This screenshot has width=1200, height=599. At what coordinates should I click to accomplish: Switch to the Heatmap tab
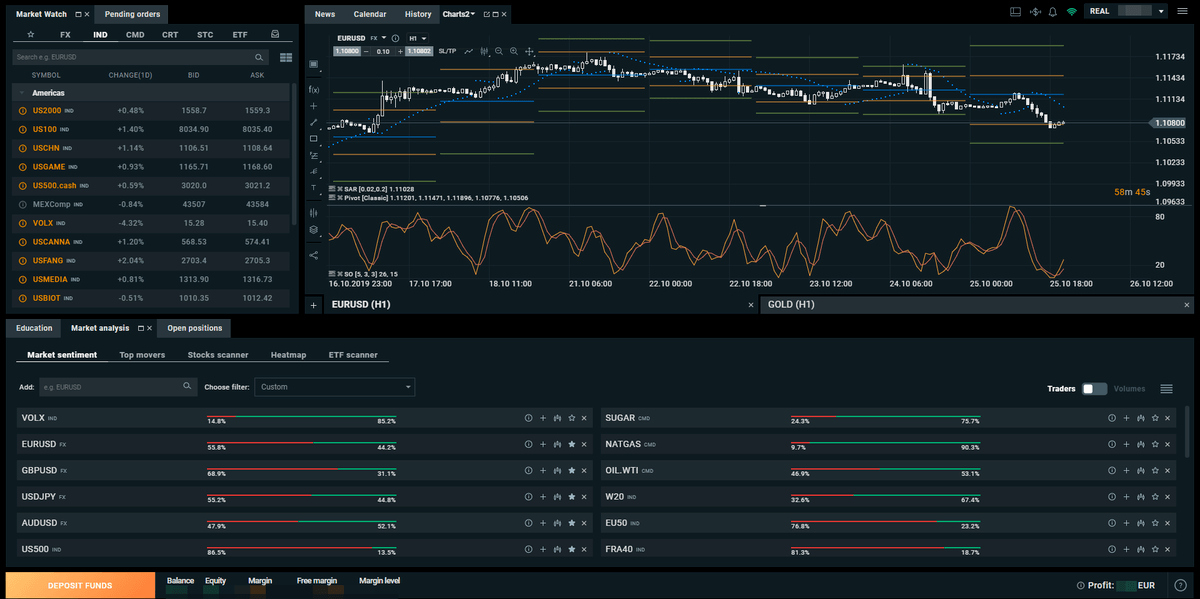pos(289,355)
